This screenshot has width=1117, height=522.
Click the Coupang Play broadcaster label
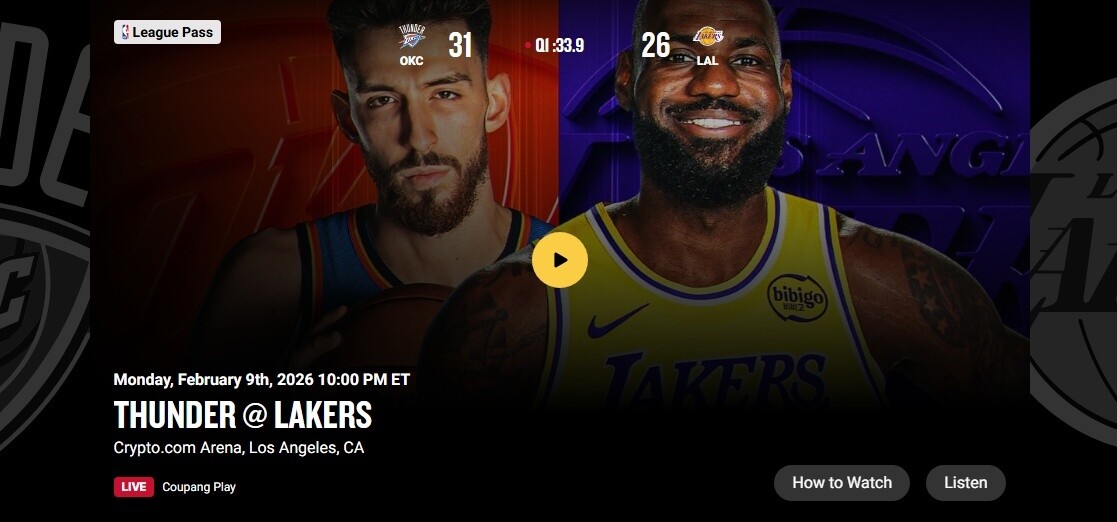coord(199,487)
